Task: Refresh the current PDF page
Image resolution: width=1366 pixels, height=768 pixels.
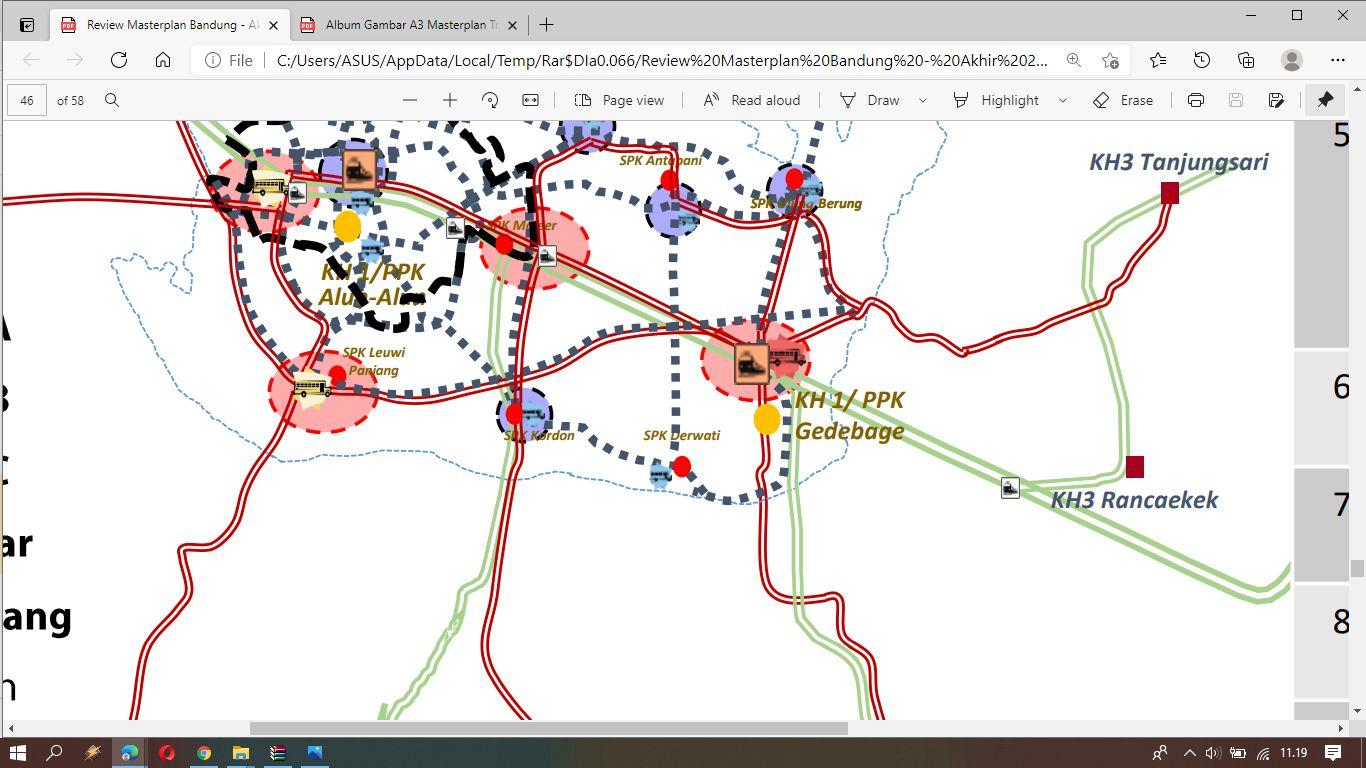Action: 119,60
